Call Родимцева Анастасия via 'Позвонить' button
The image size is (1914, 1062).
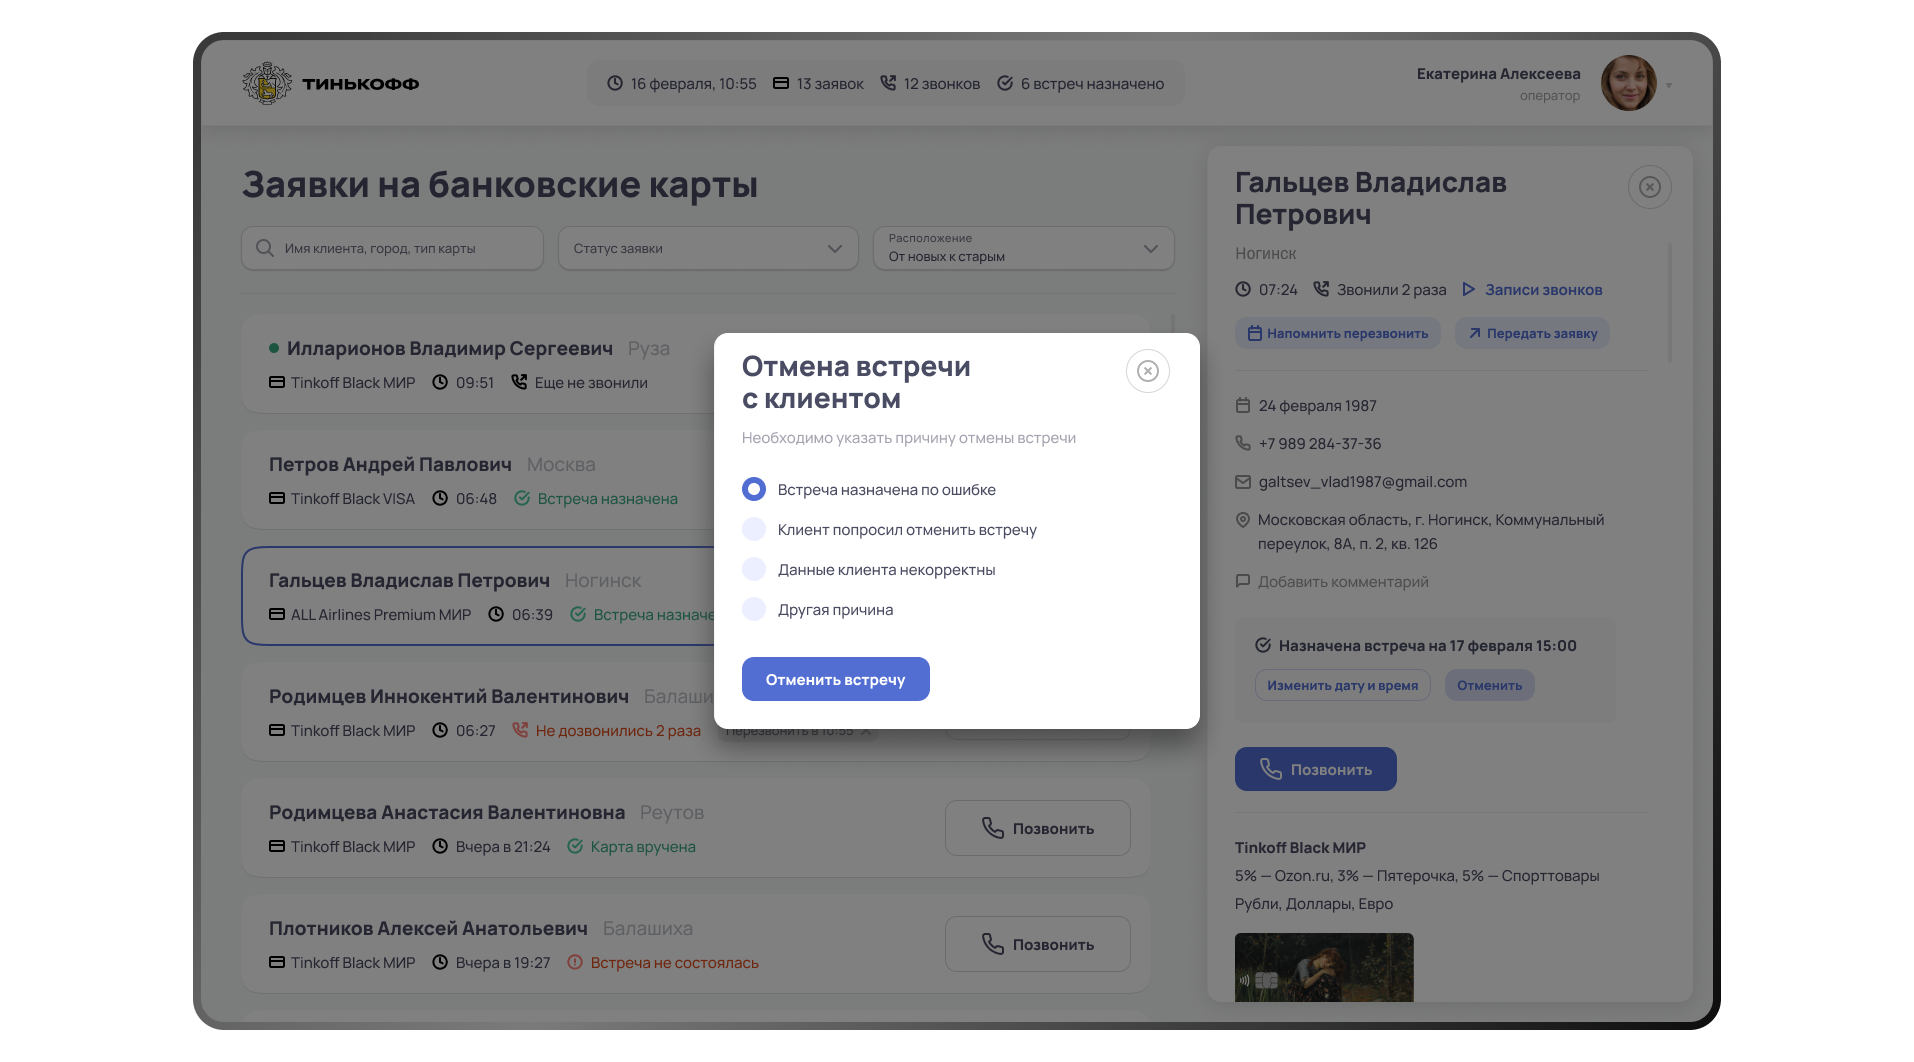(1037, 828)
